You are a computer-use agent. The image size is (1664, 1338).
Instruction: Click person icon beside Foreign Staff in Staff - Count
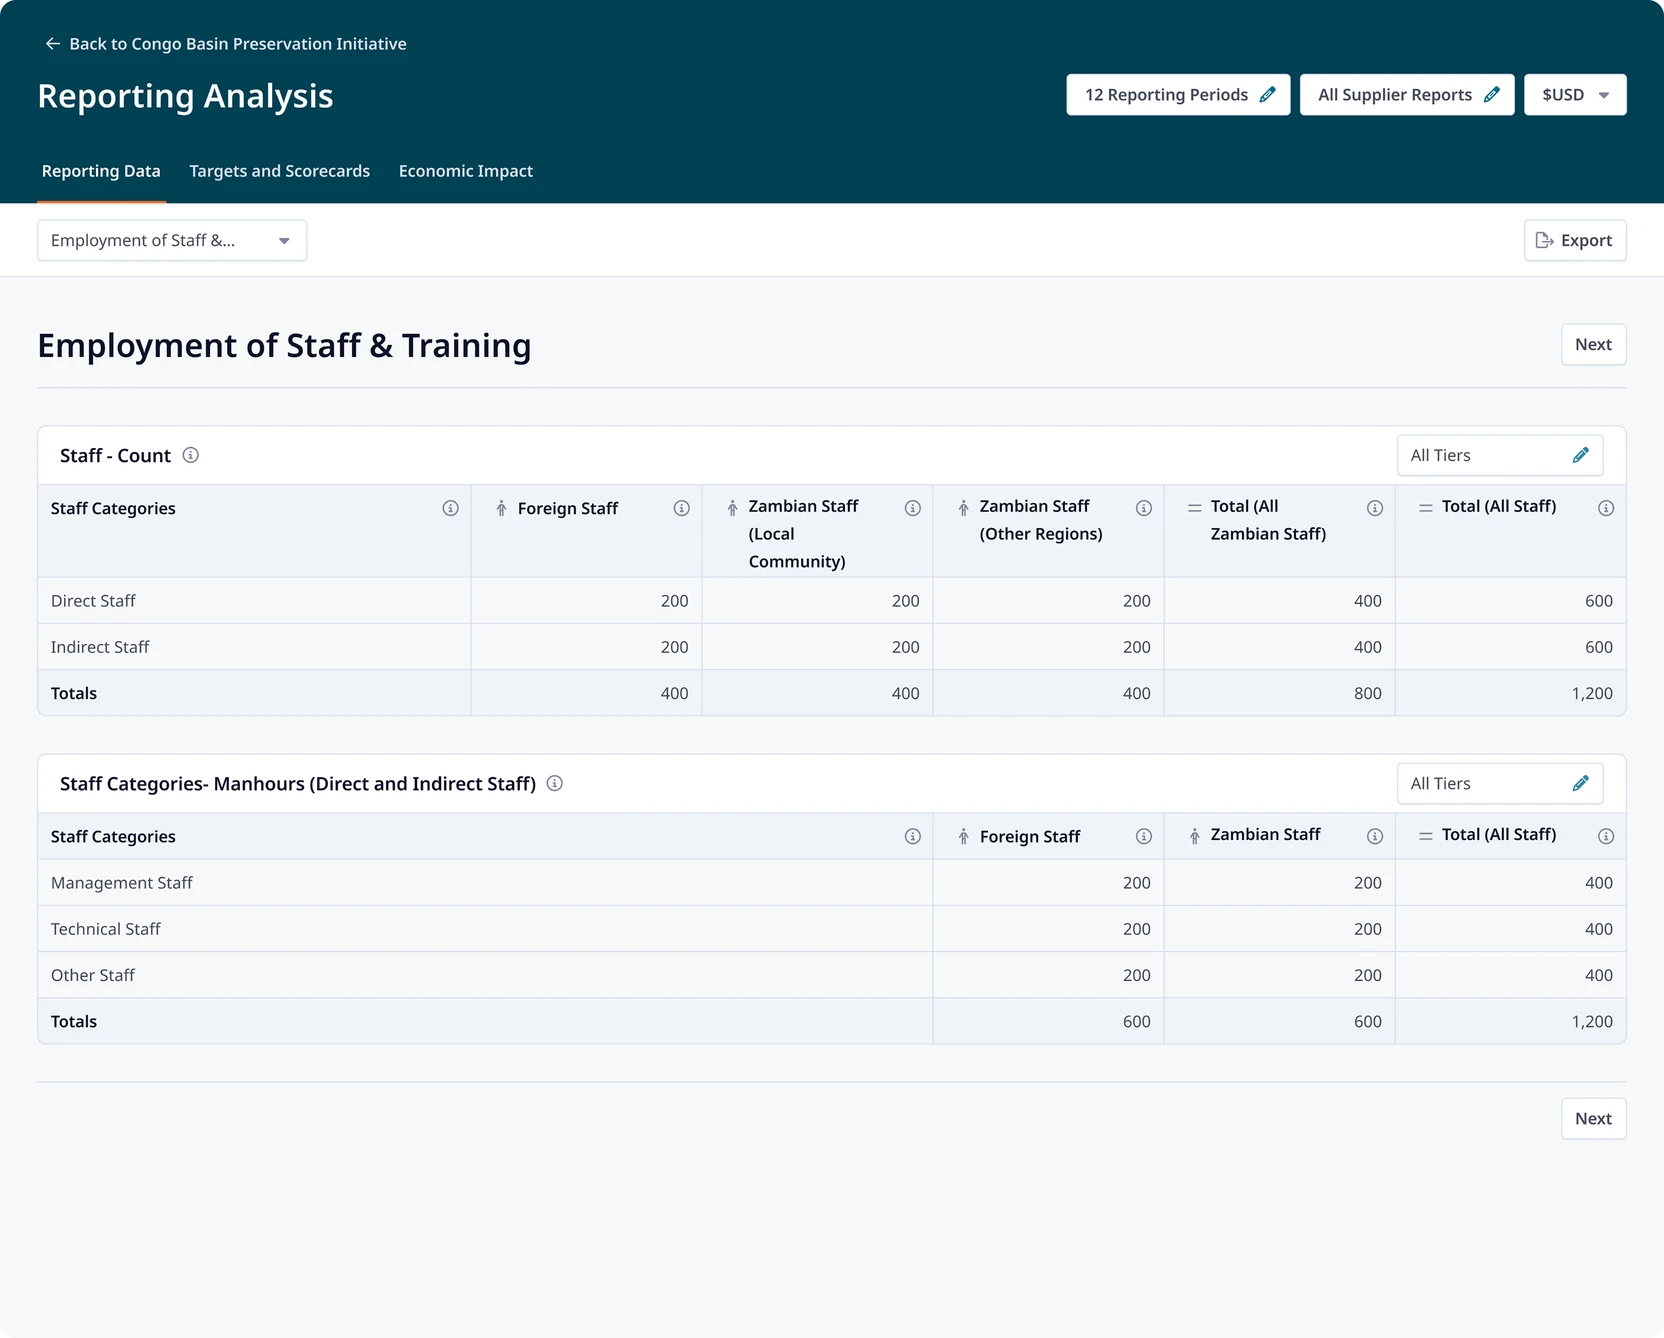coord(502,508)
